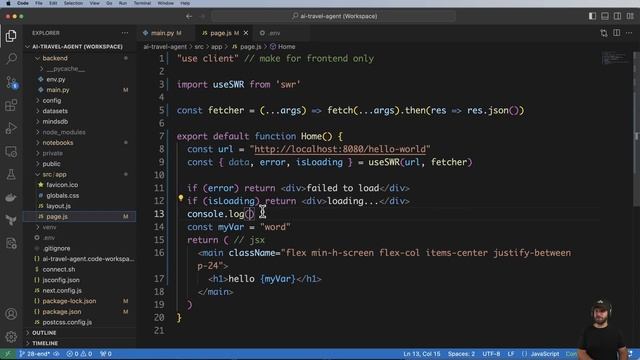
Task: Toggle bottom panel layout icon
Action: (x=605, y=16)
